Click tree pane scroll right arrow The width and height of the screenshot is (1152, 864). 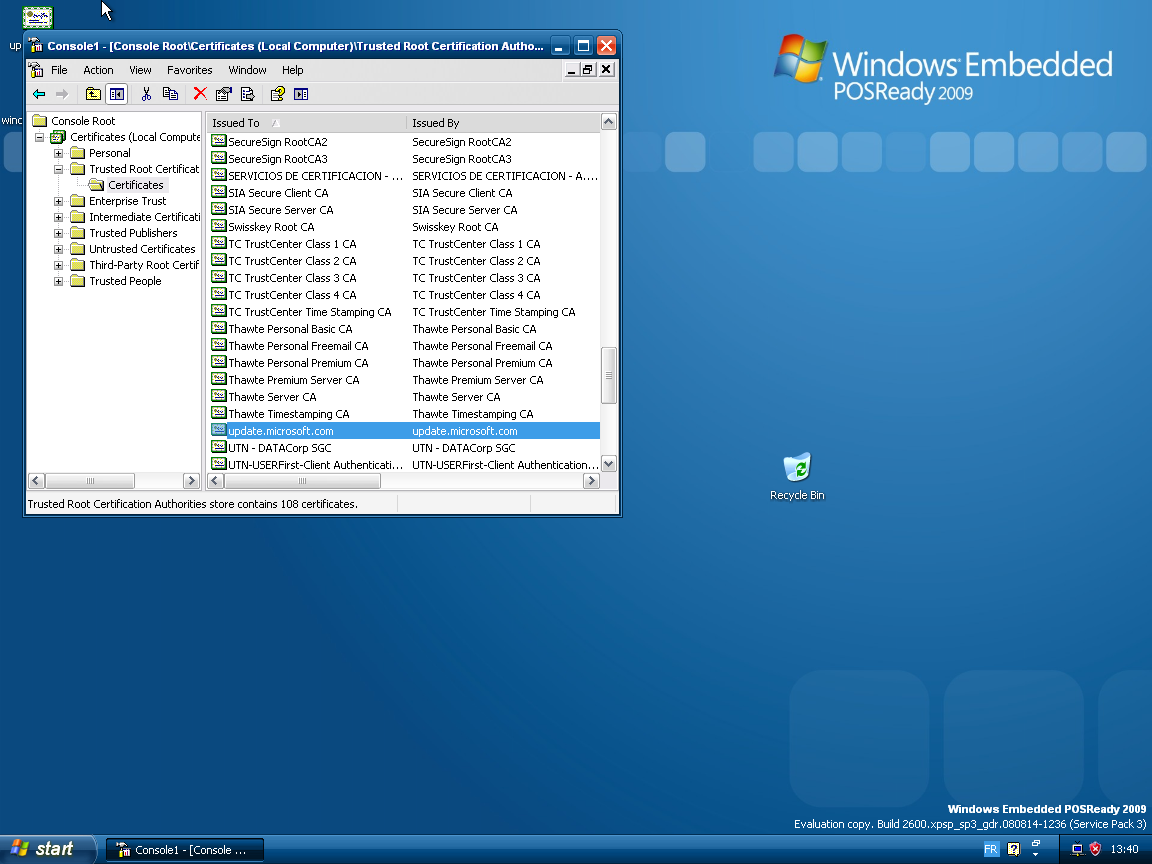coord(191,481)
